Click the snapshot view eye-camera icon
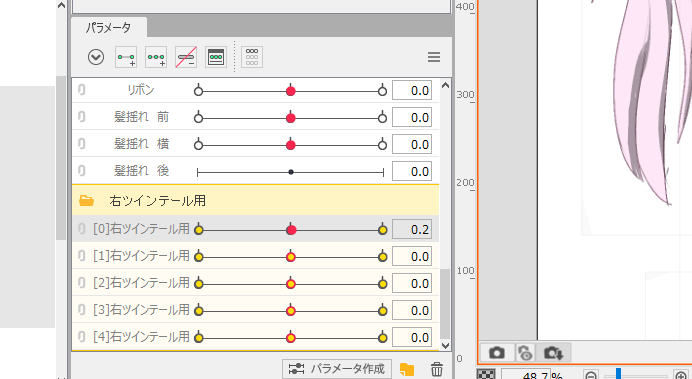 click(x=525, y=353)
